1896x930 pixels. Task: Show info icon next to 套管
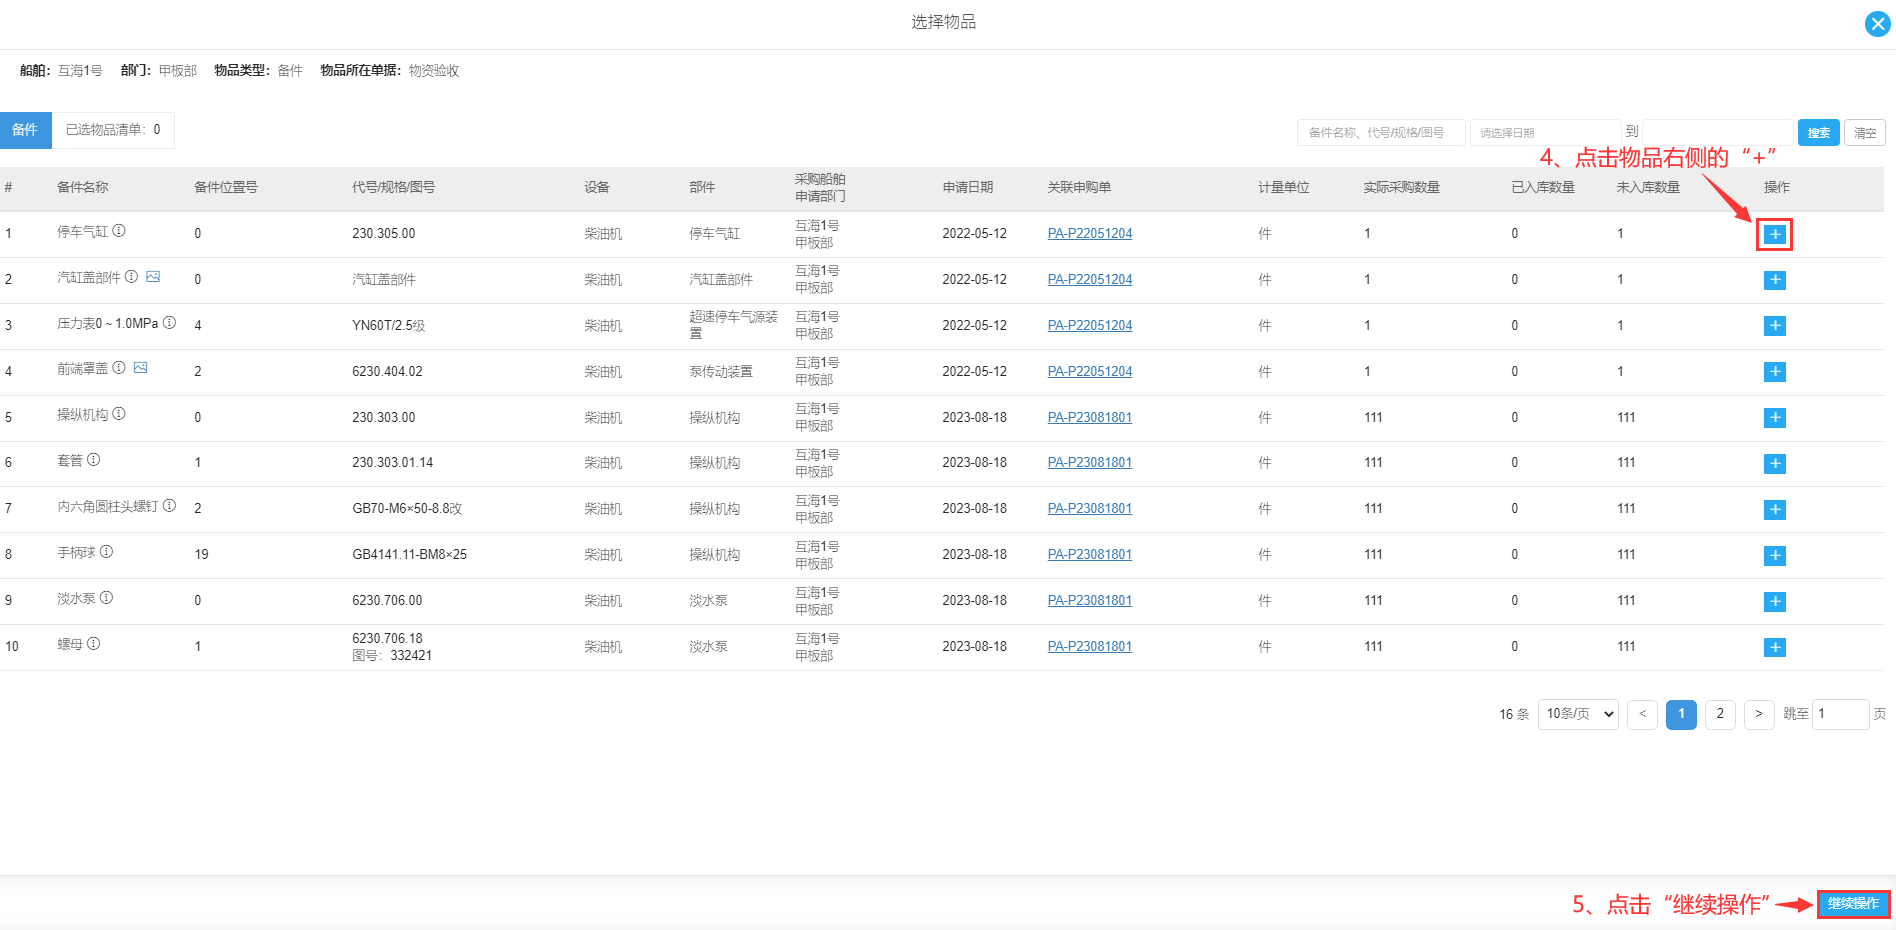[x=94, y=459]
